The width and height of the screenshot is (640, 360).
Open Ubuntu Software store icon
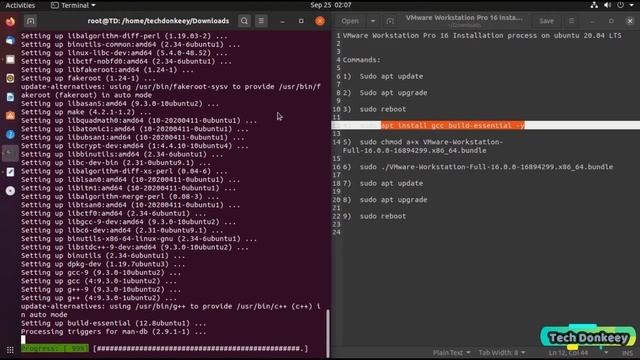10,116
